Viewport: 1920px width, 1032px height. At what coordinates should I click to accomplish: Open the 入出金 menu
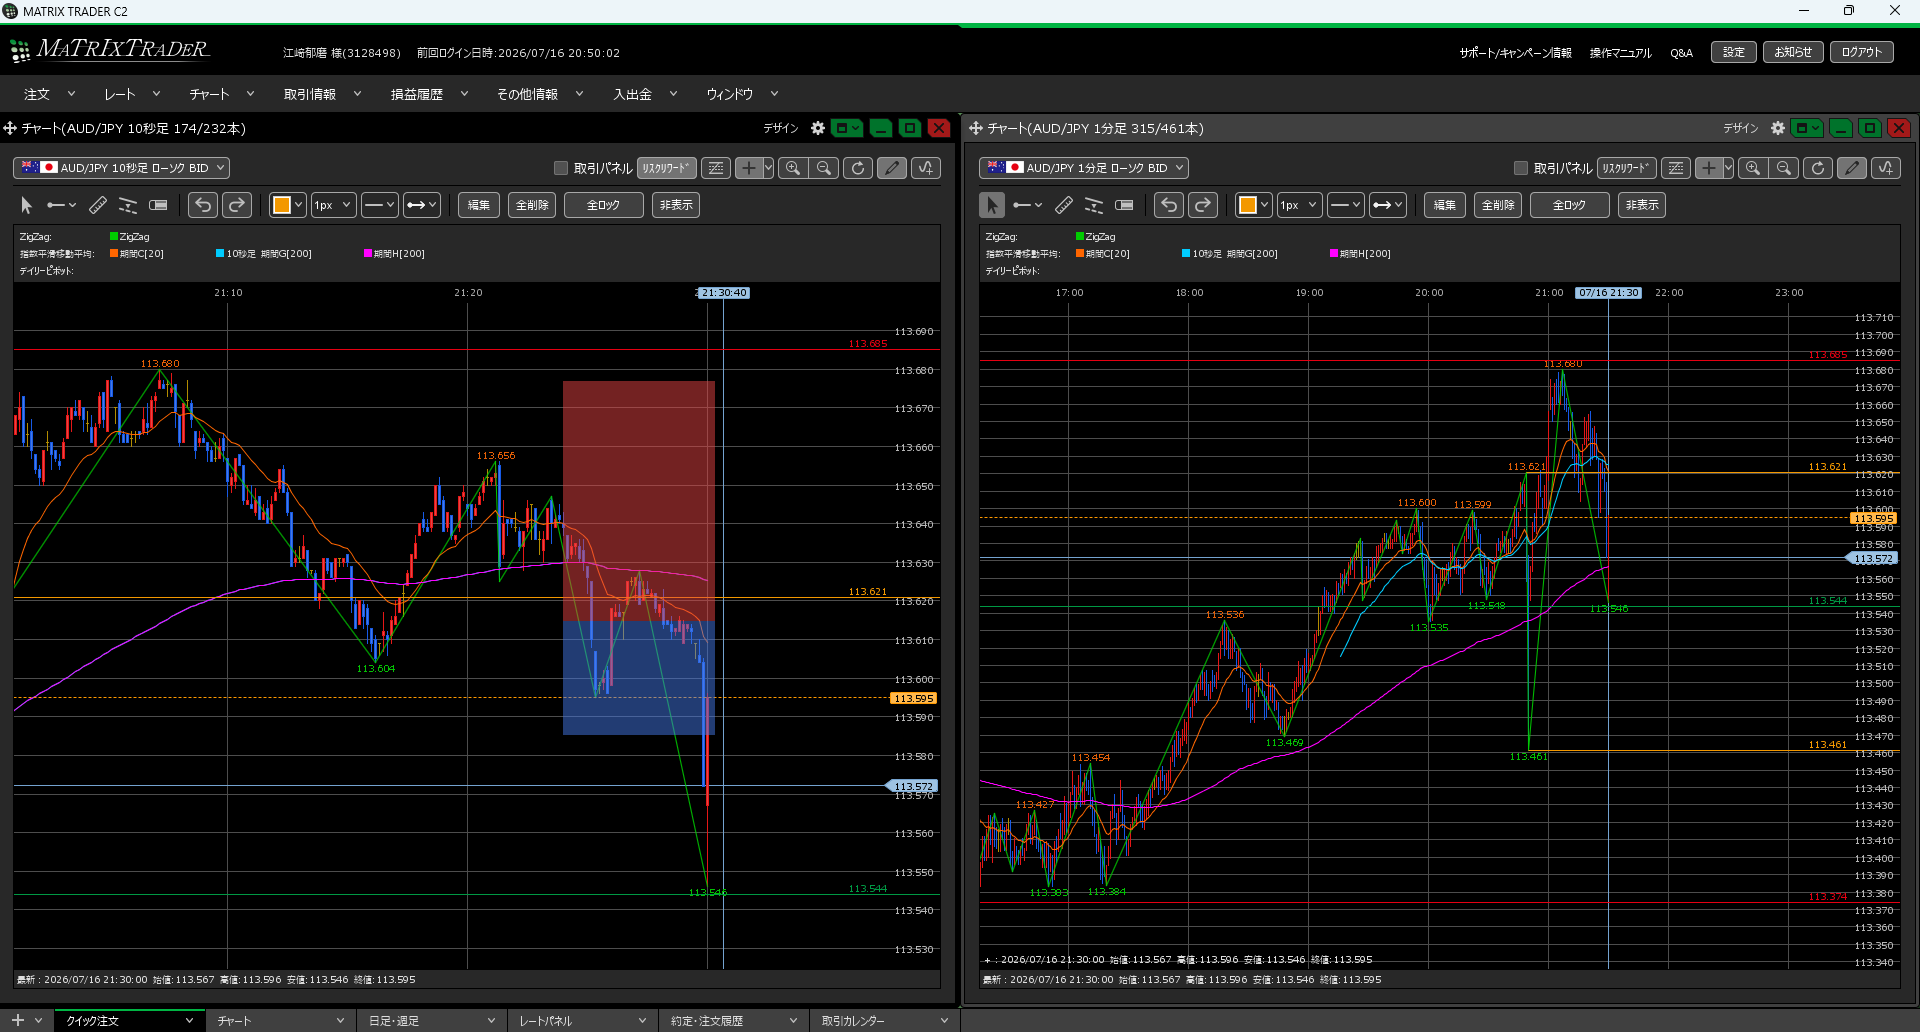coord(645,94)
